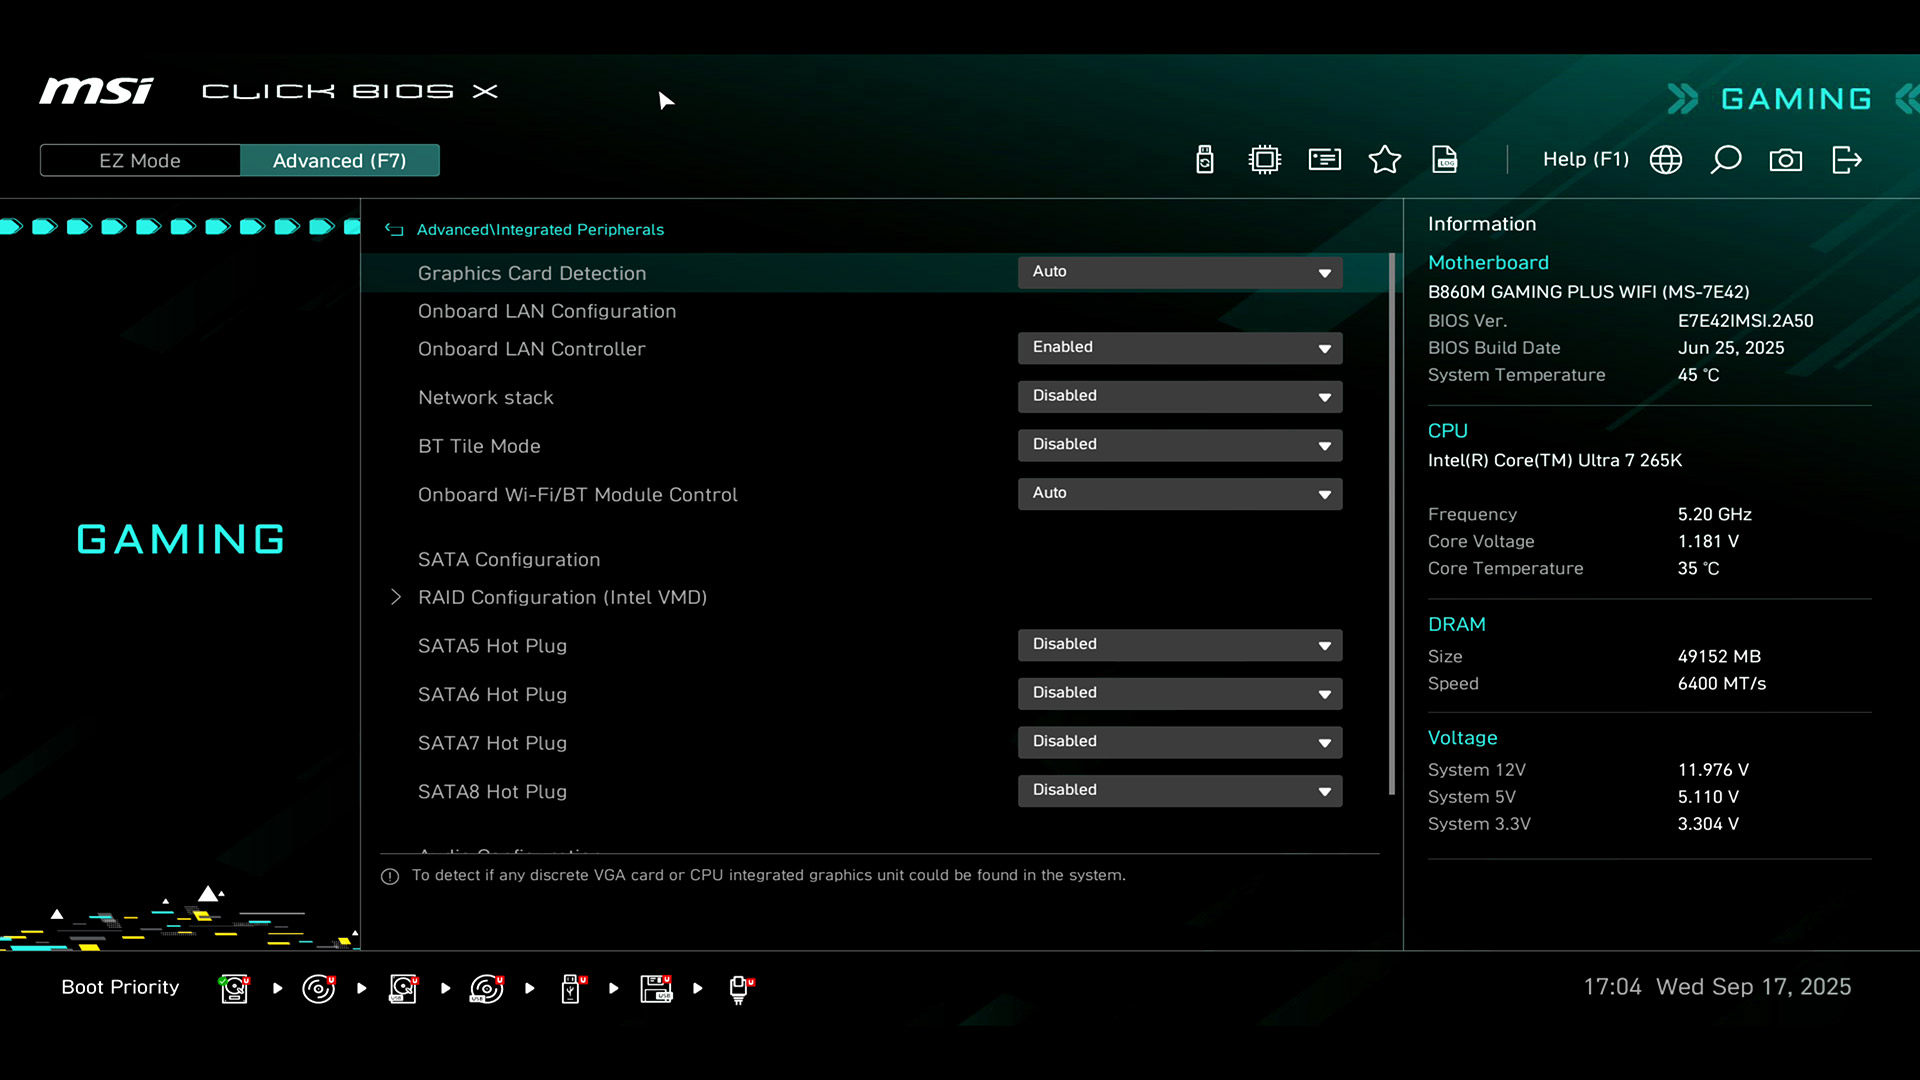Open the Network stack Disabled dropdown
This screenshot has height=1080, width=1920.
[x=1180, y=397]
